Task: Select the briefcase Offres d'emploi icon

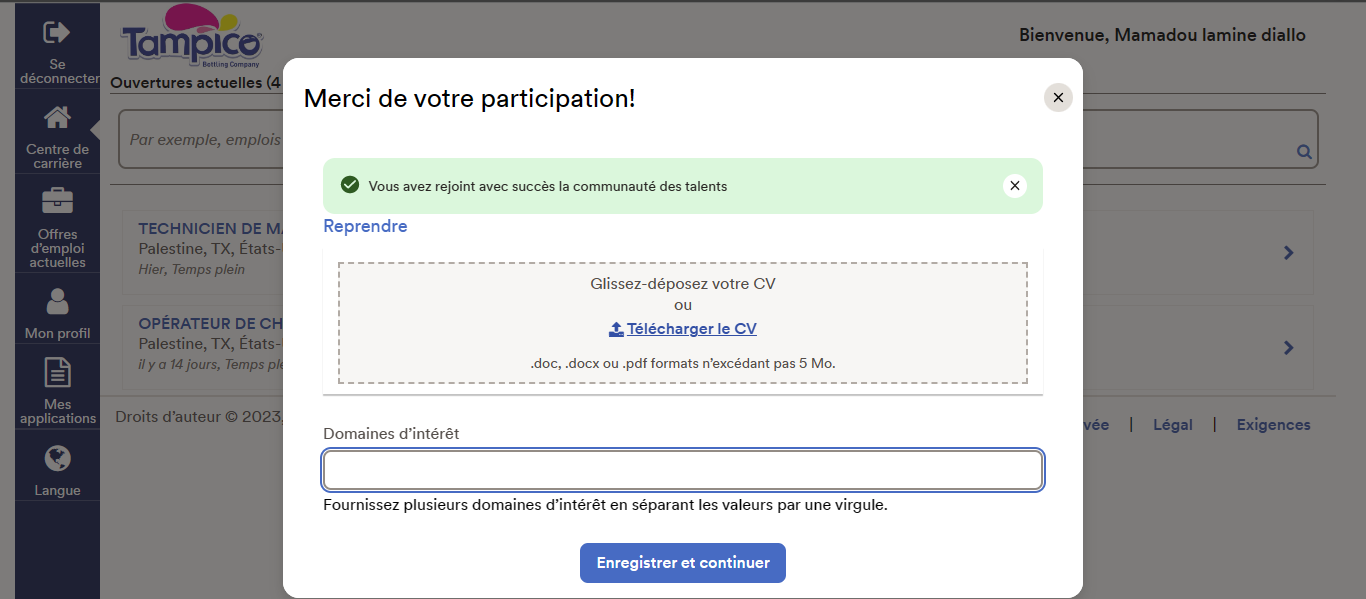Action: coord(57,201)
